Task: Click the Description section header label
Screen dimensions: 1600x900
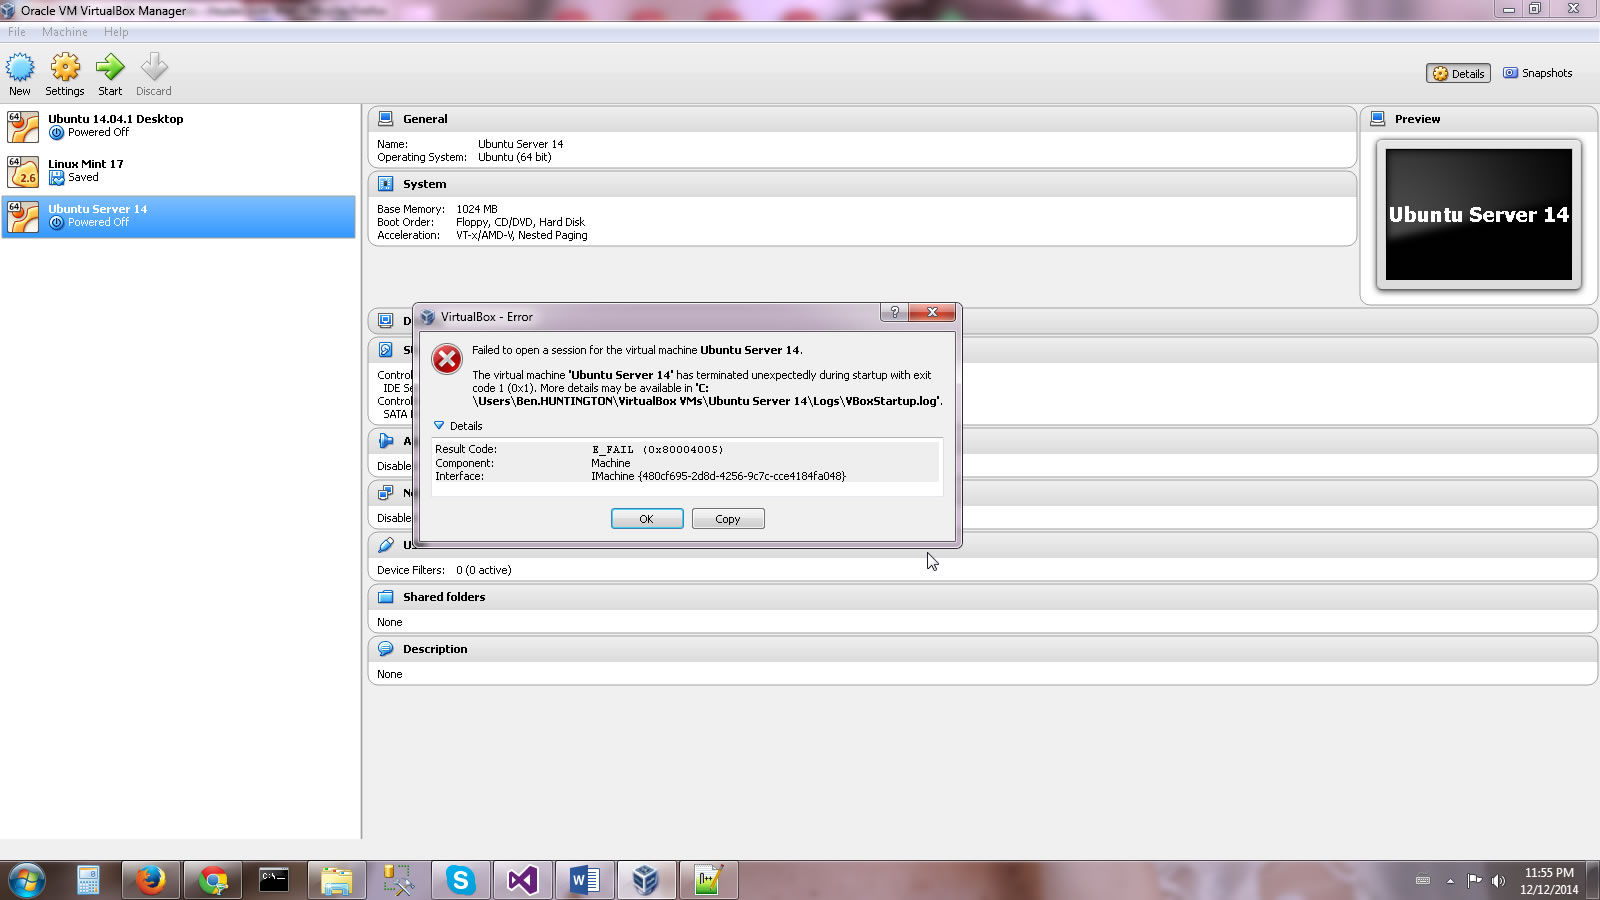Action: 435,649
